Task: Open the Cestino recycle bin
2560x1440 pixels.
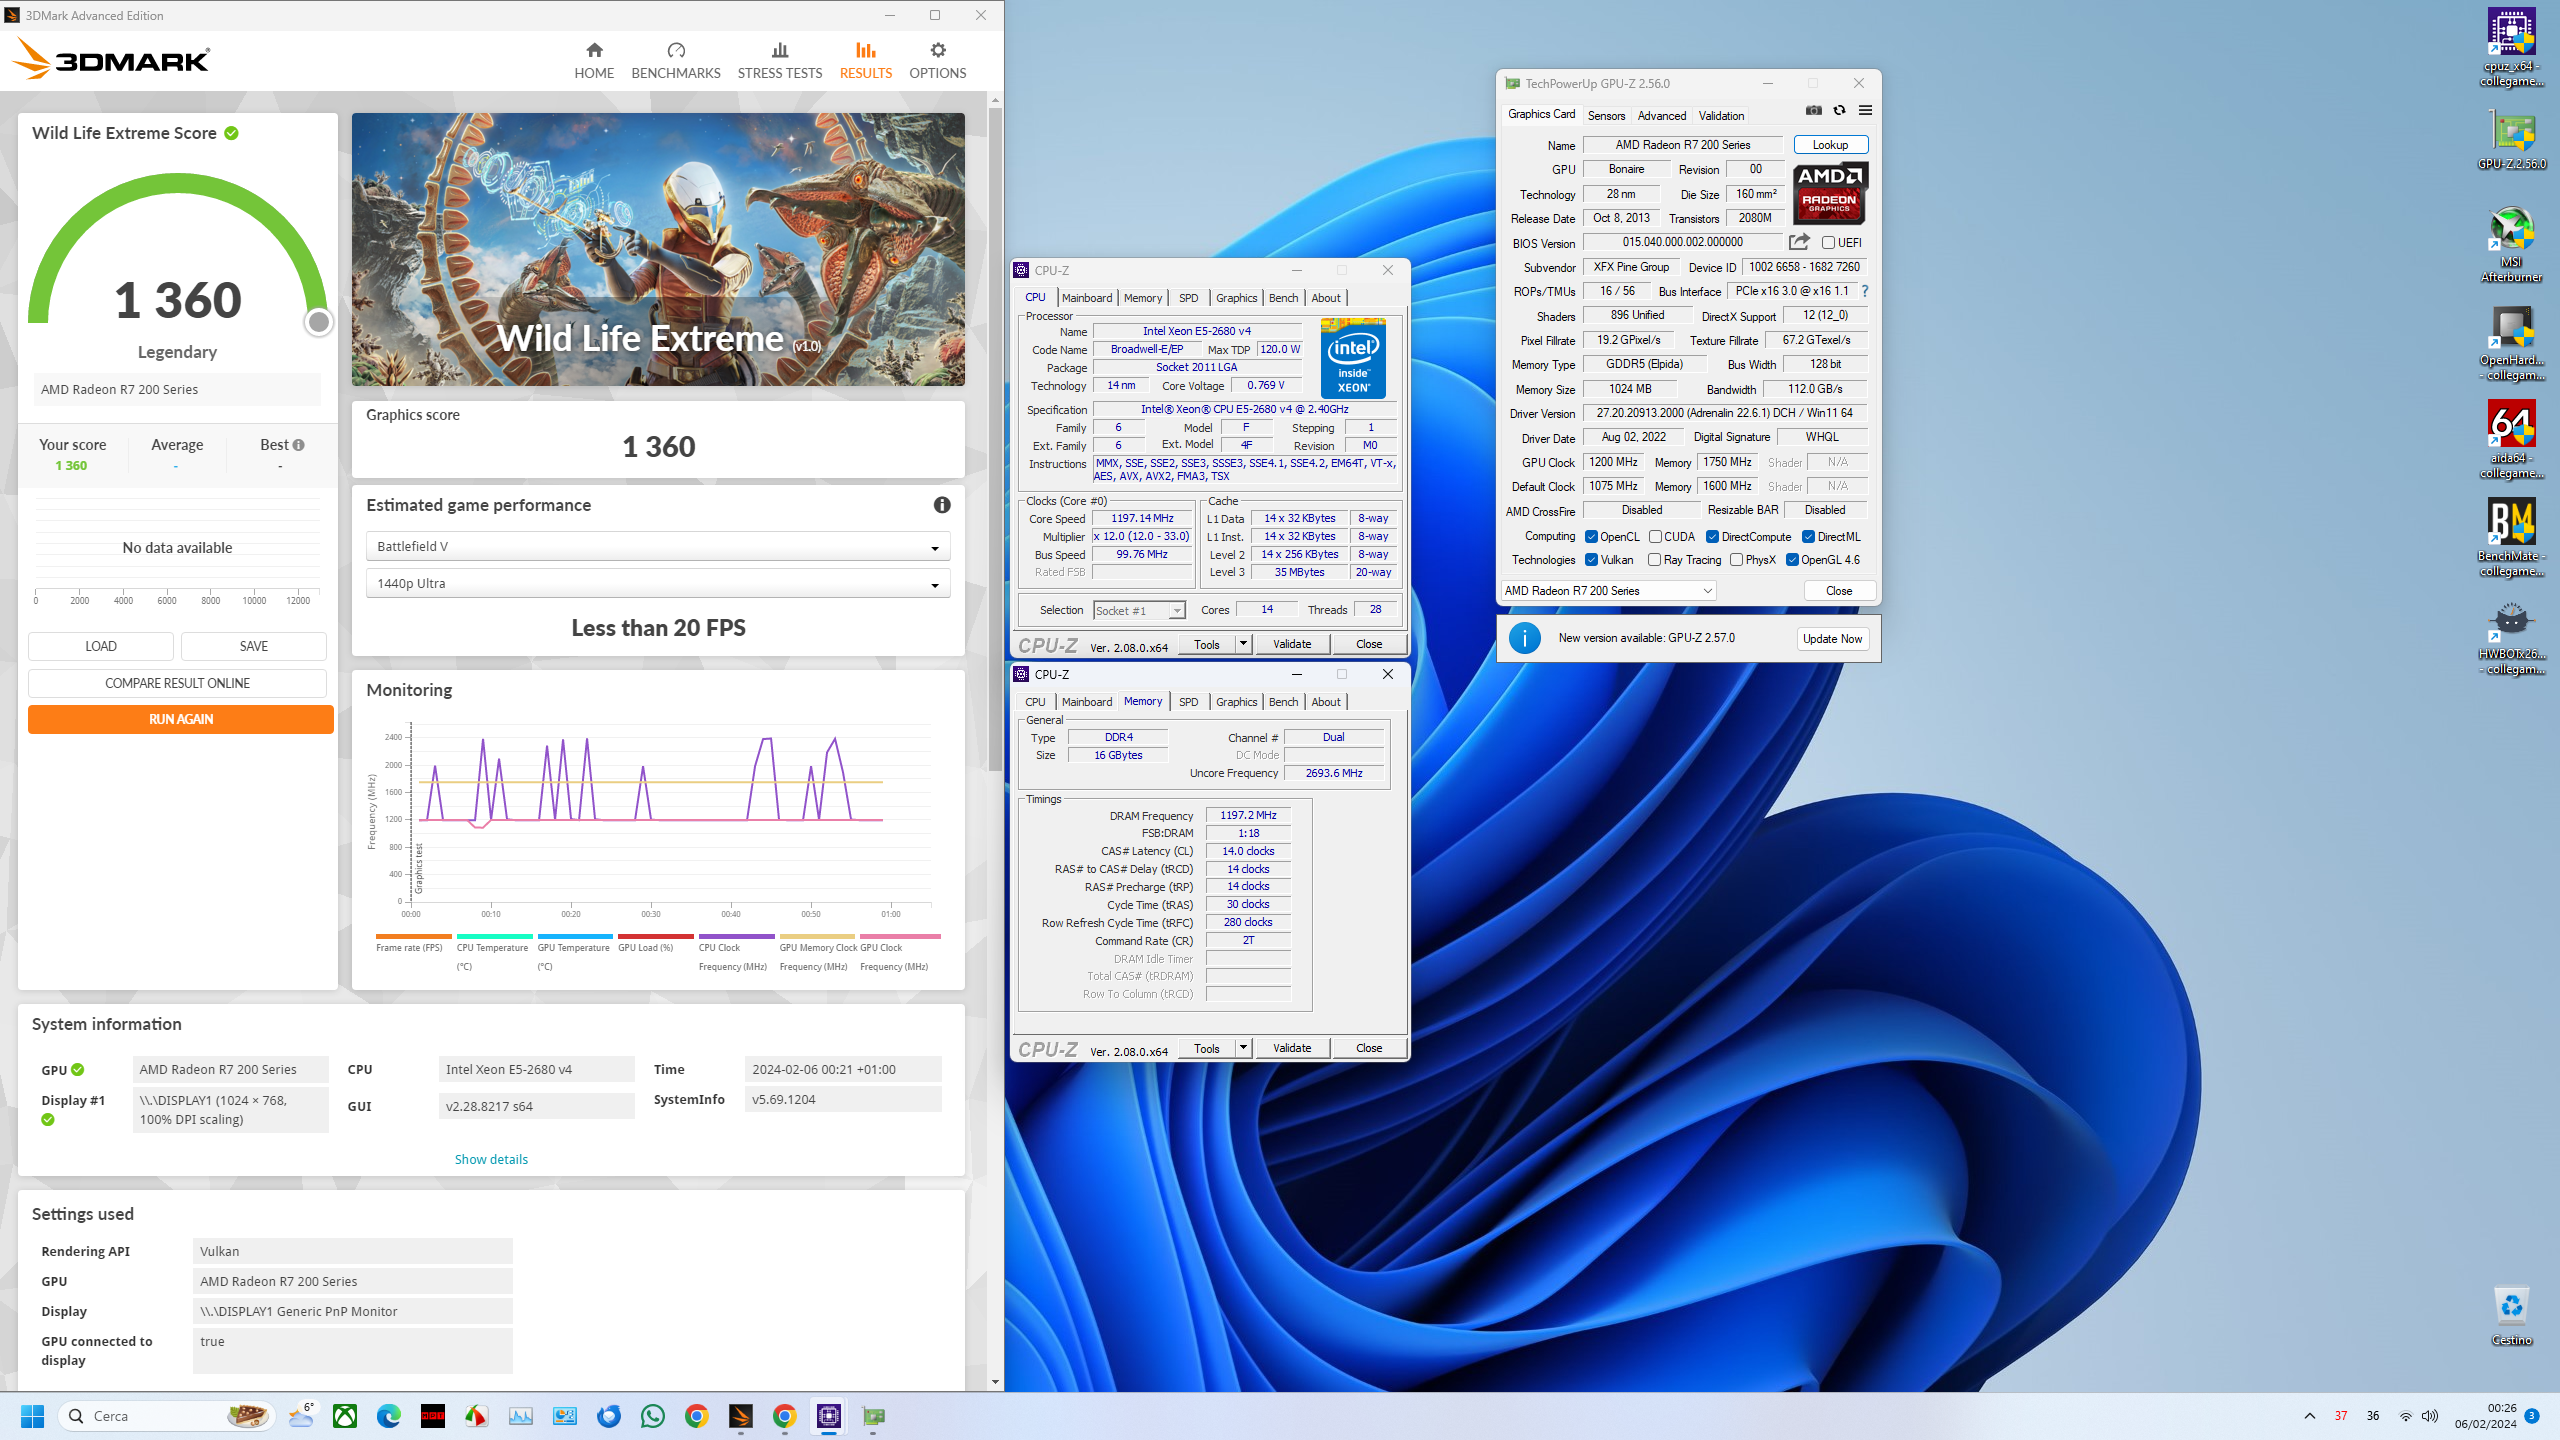Action: [x=2511, y=1316]
